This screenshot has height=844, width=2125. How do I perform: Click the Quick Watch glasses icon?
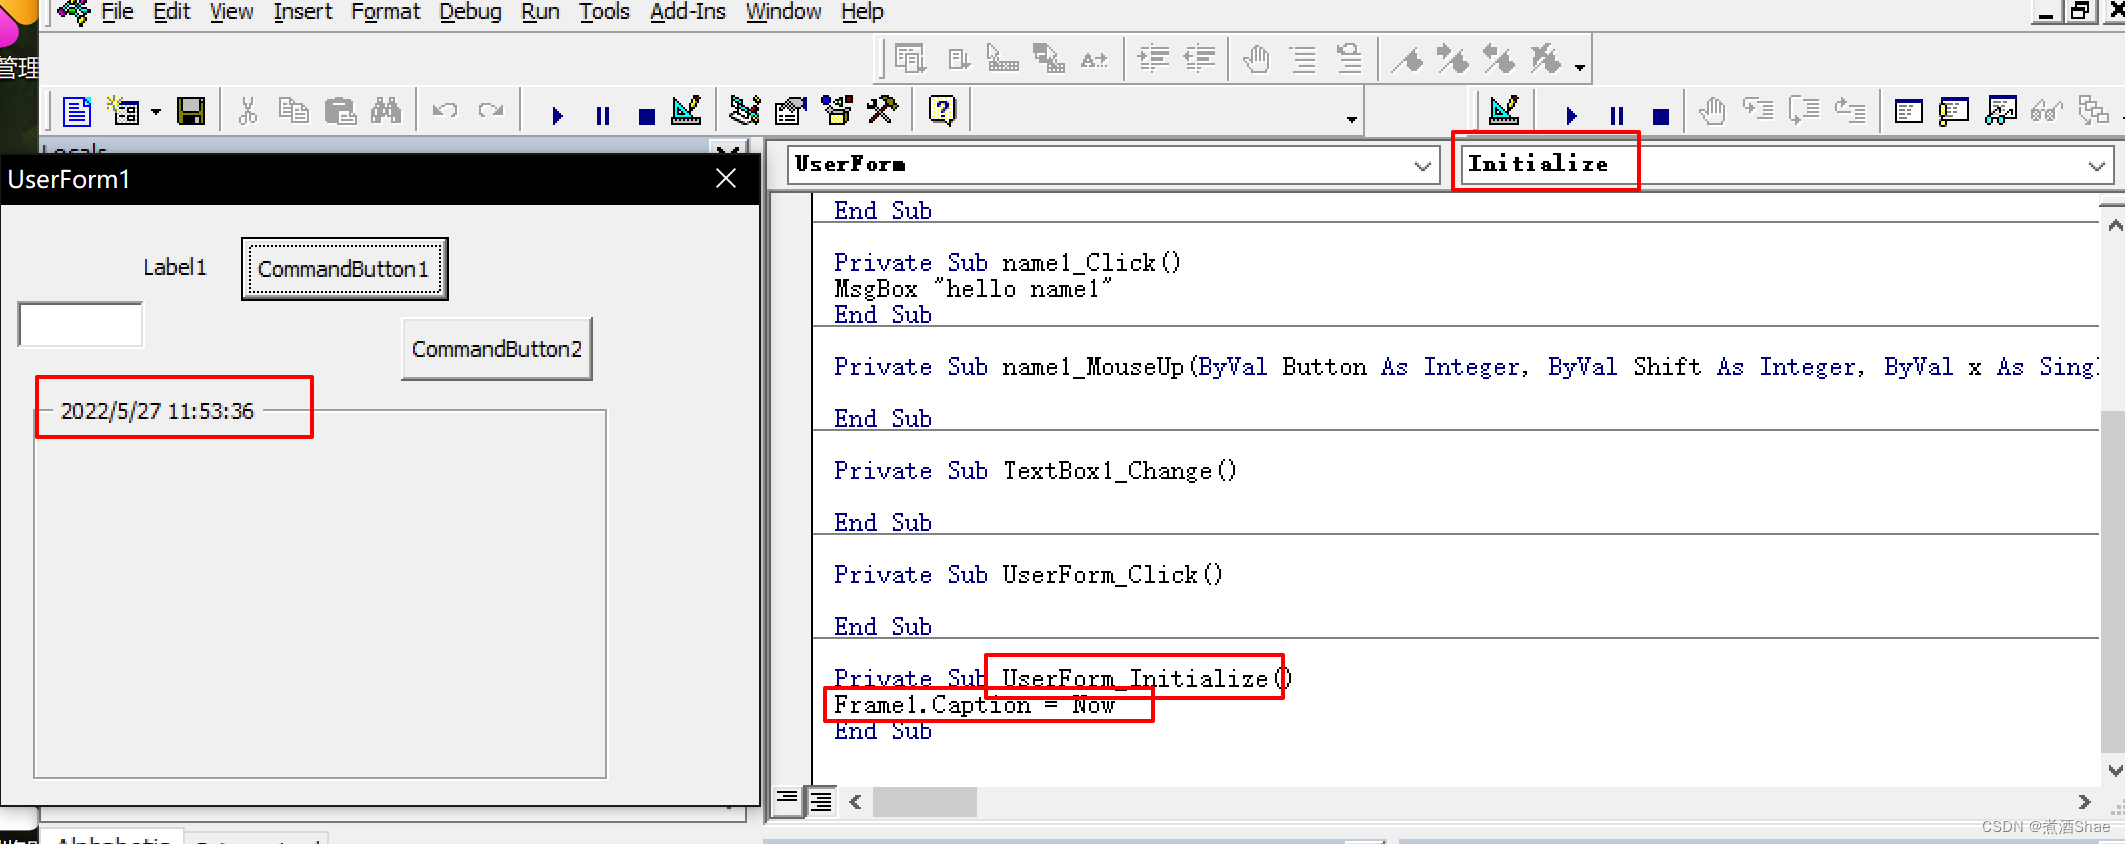[2046, 111]
